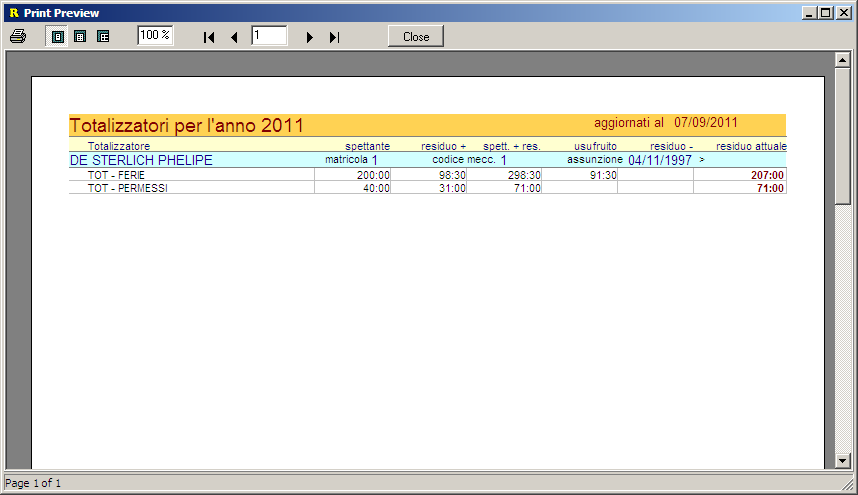This screenshot has height=495, width=858.
Task: Click employee name DE STERLICH PHELIPE
Action: pos(141,160)
